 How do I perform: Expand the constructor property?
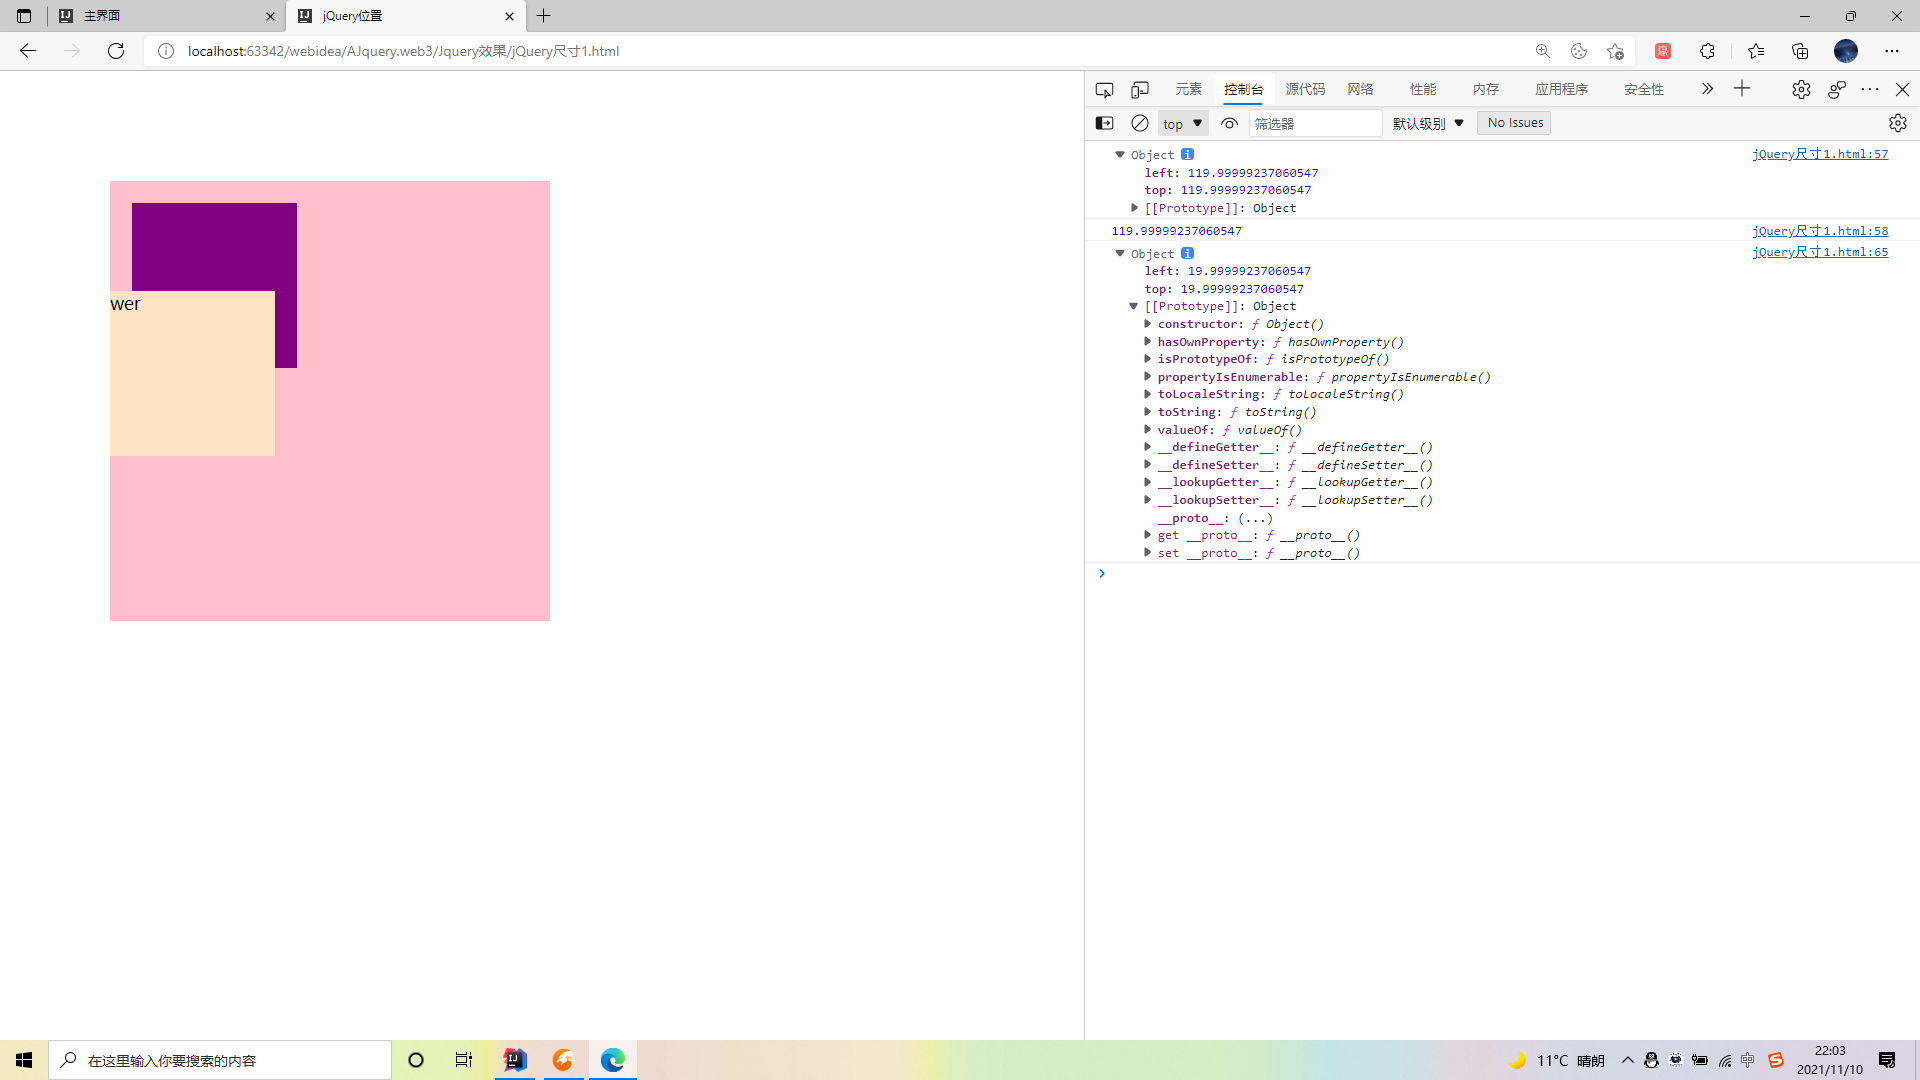[1148, 324]
